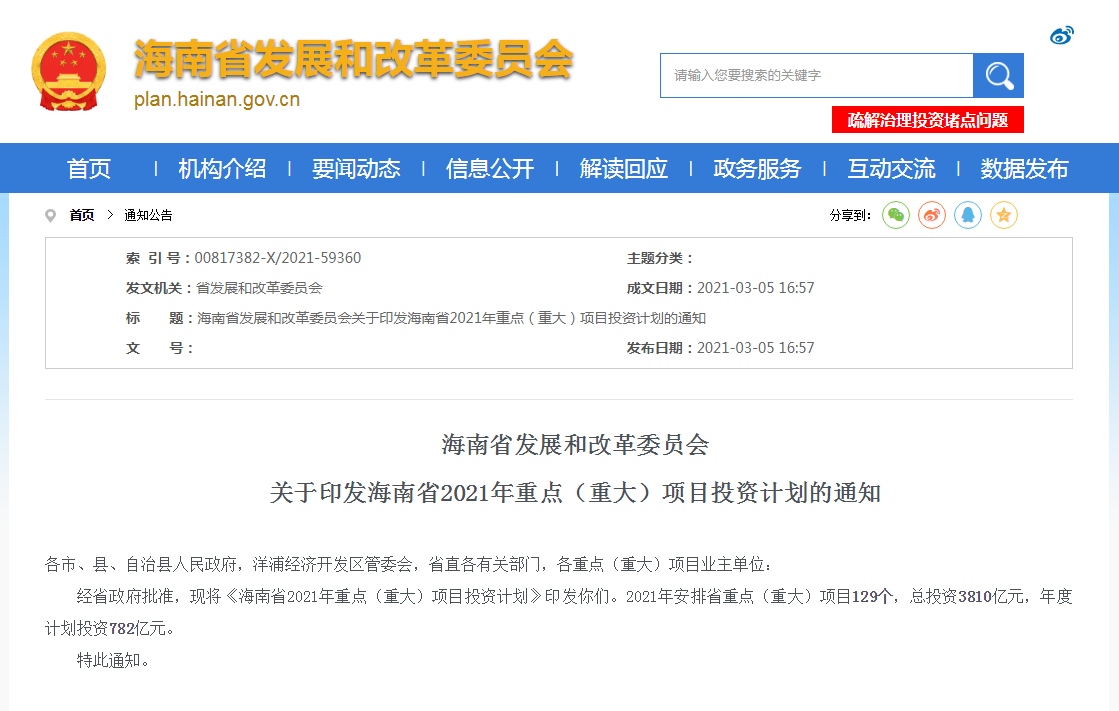Click the red 疏解治理投资堵点问题 banner
The width and height of the screenshot is (1119, 711).
coord(927,120)
